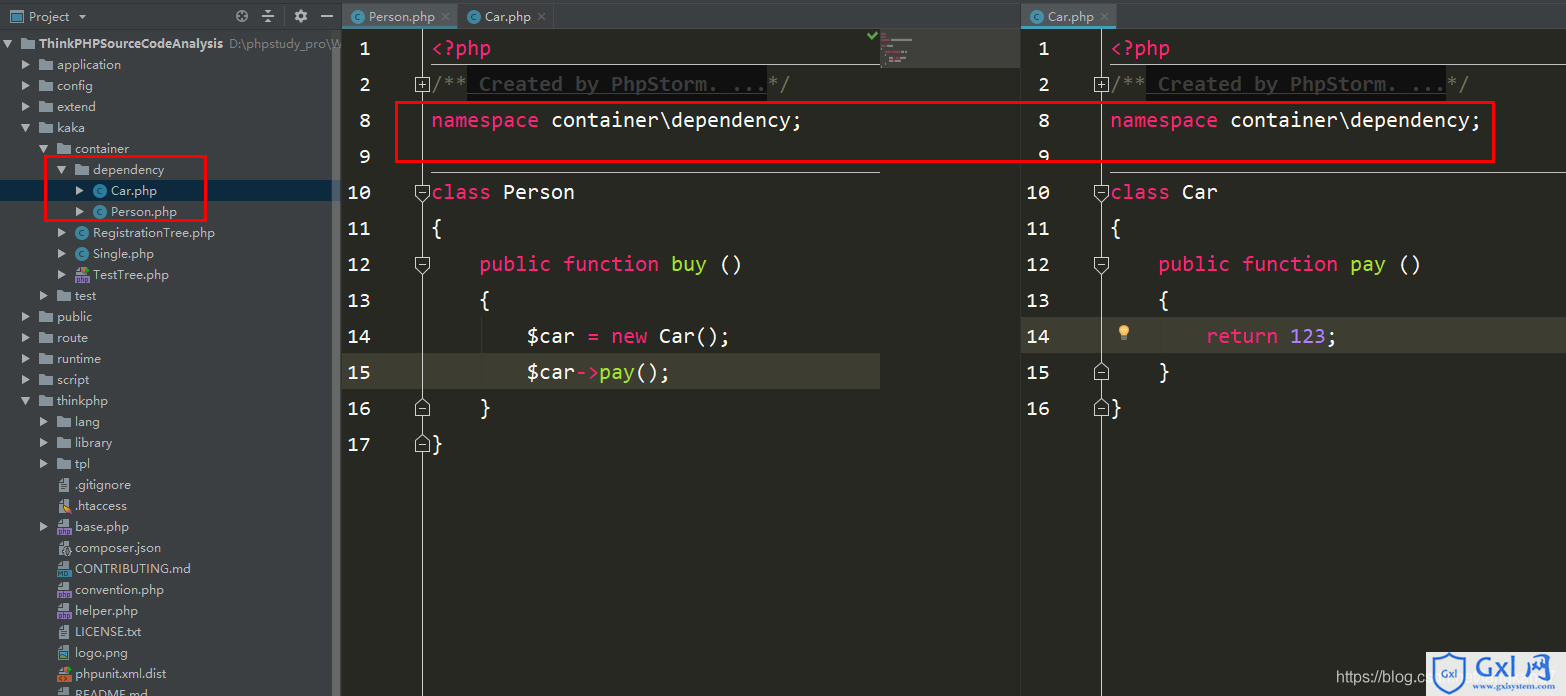Close the left Car.php tab
This screenshot has height=696, width=1566.
541,17
